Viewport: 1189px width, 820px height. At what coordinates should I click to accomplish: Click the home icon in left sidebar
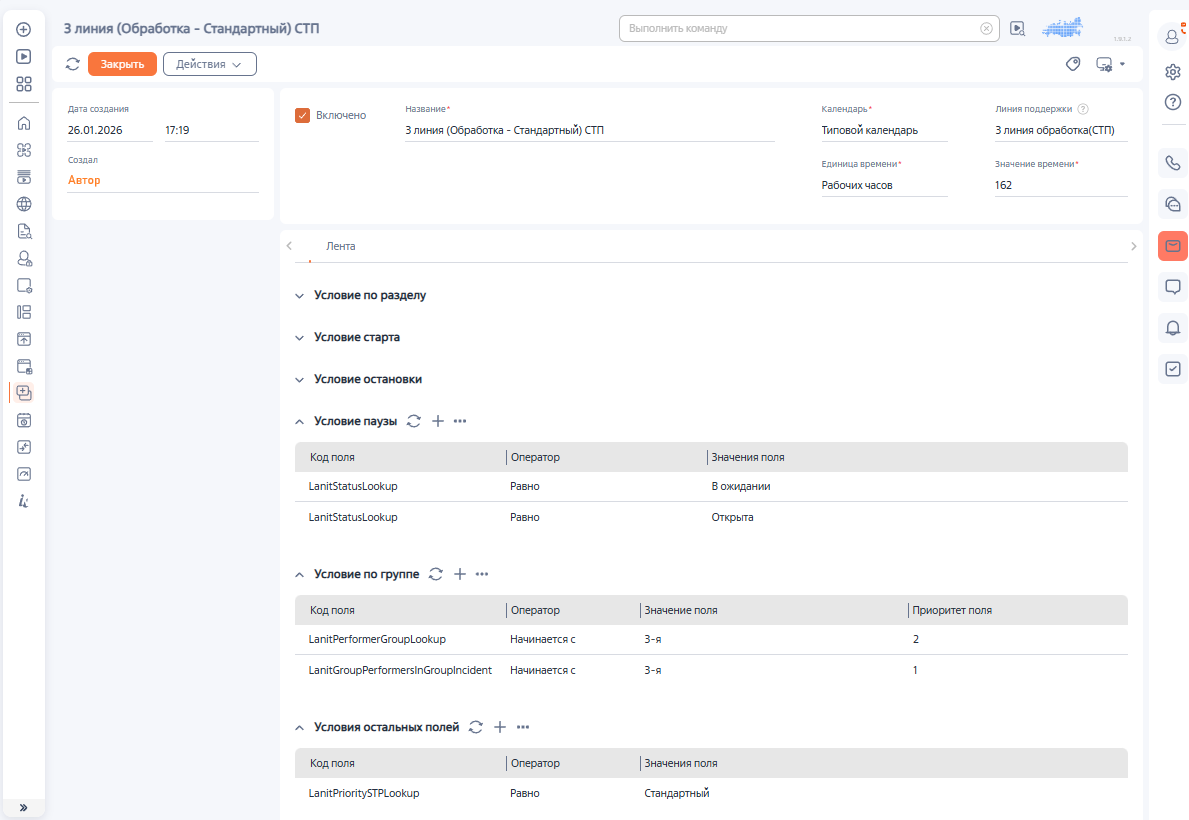24,123
